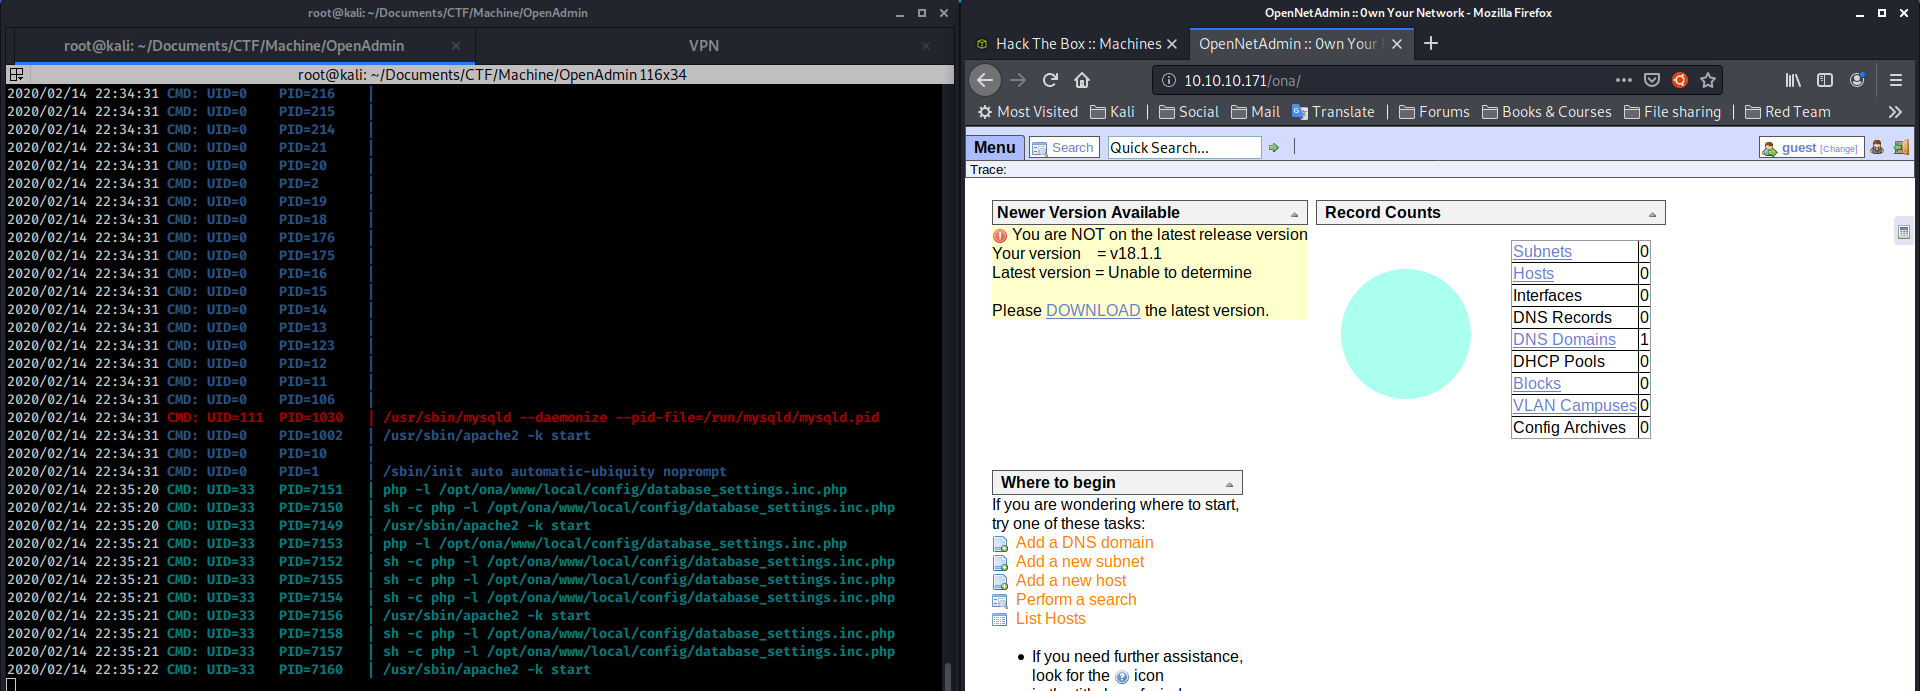
Task: Bookmark this page with the star icon
Action: (1708, 80)
